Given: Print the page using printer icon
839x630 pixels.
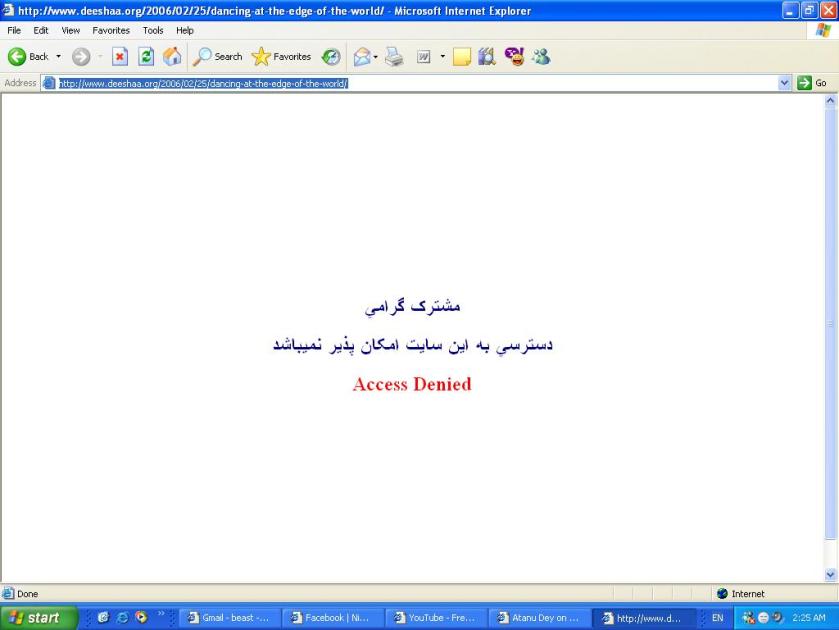Looking at the screenshot, I should click(x=394, y=56).
